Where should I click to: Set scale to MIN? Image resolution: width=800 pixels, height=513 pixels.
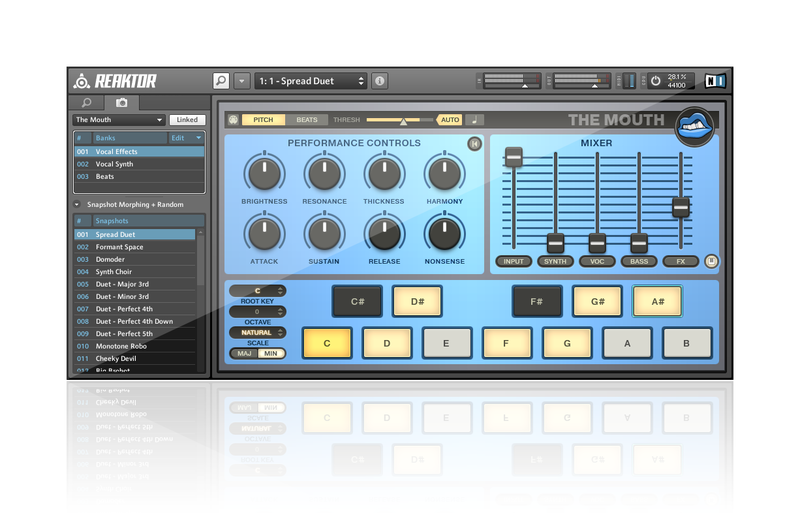271,353
